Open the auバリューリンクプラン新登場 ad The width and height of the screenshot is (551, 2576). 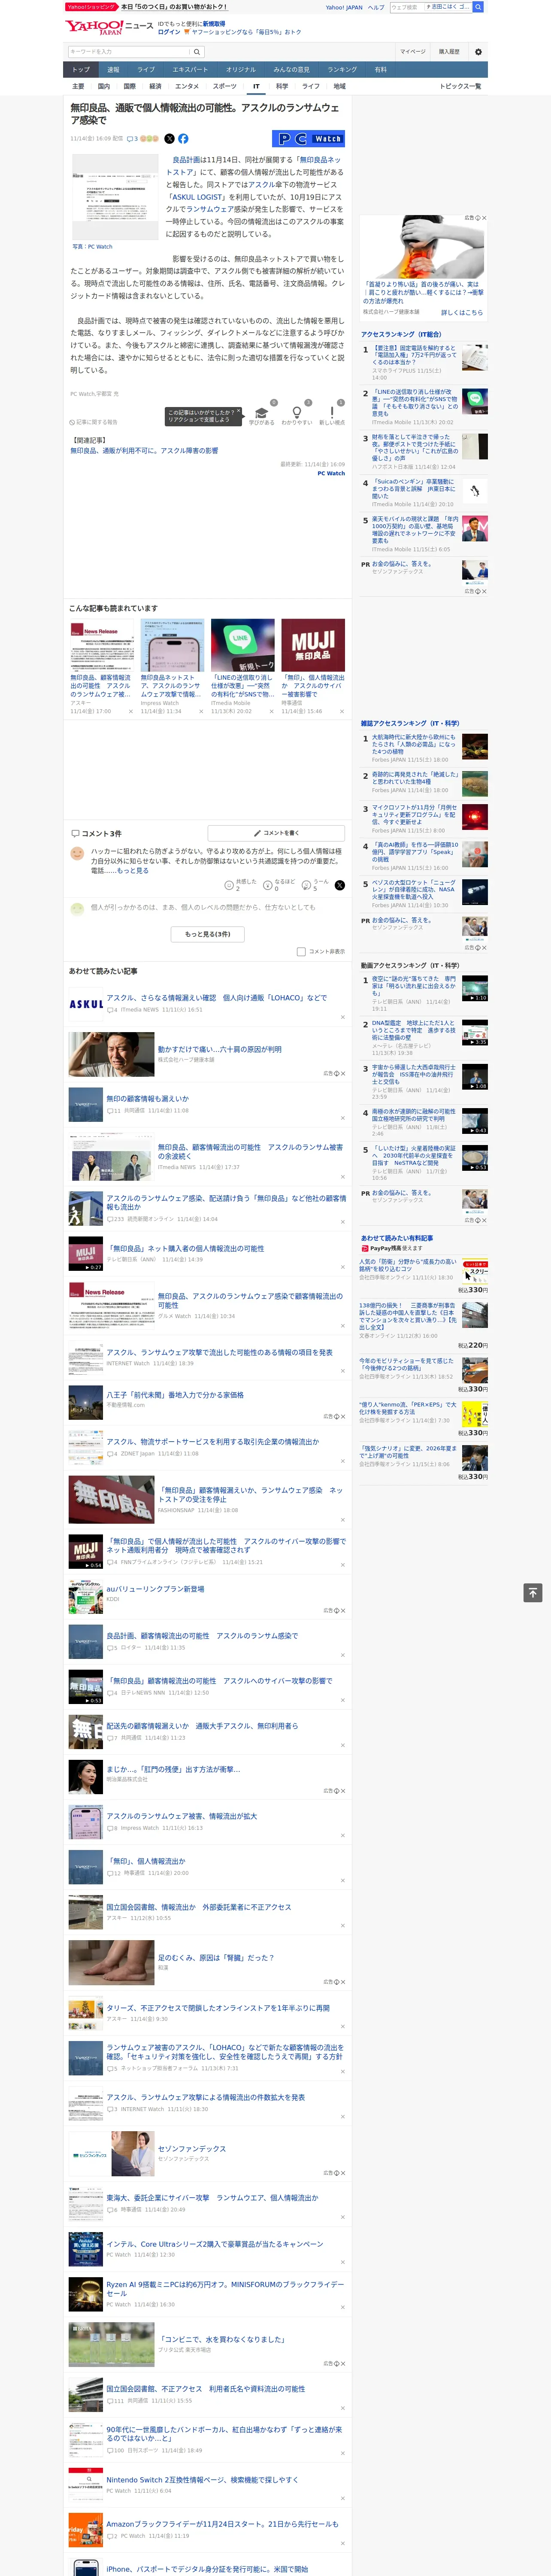tap(155, 1589)
